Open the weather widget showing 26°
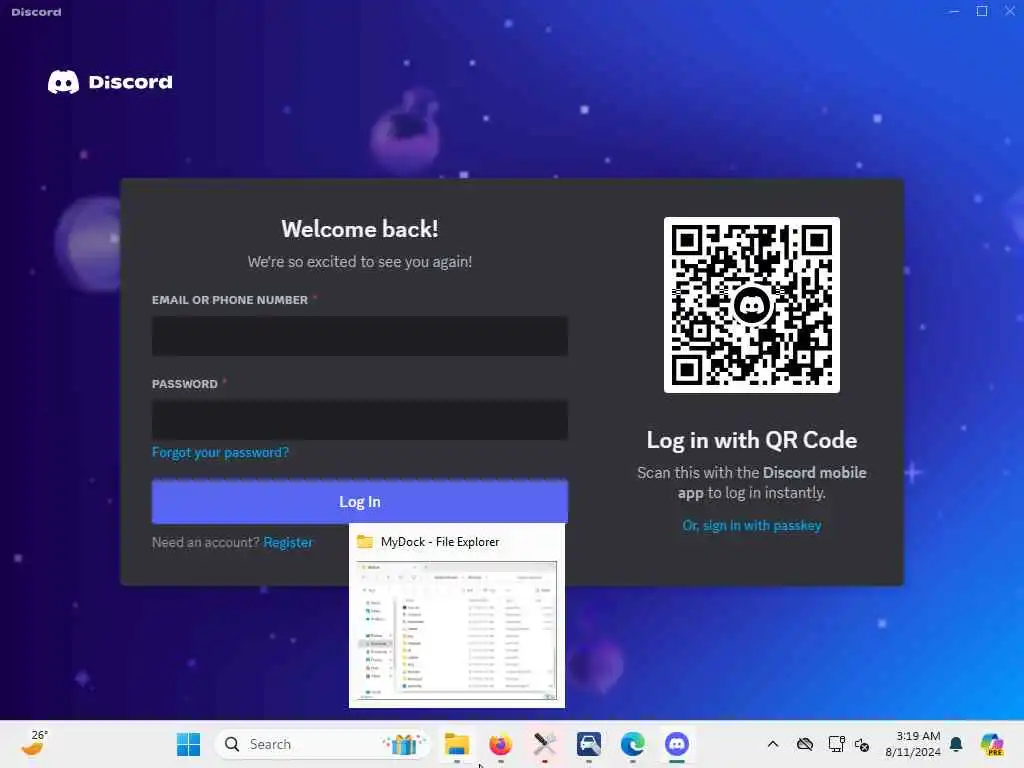 point(35,743)
